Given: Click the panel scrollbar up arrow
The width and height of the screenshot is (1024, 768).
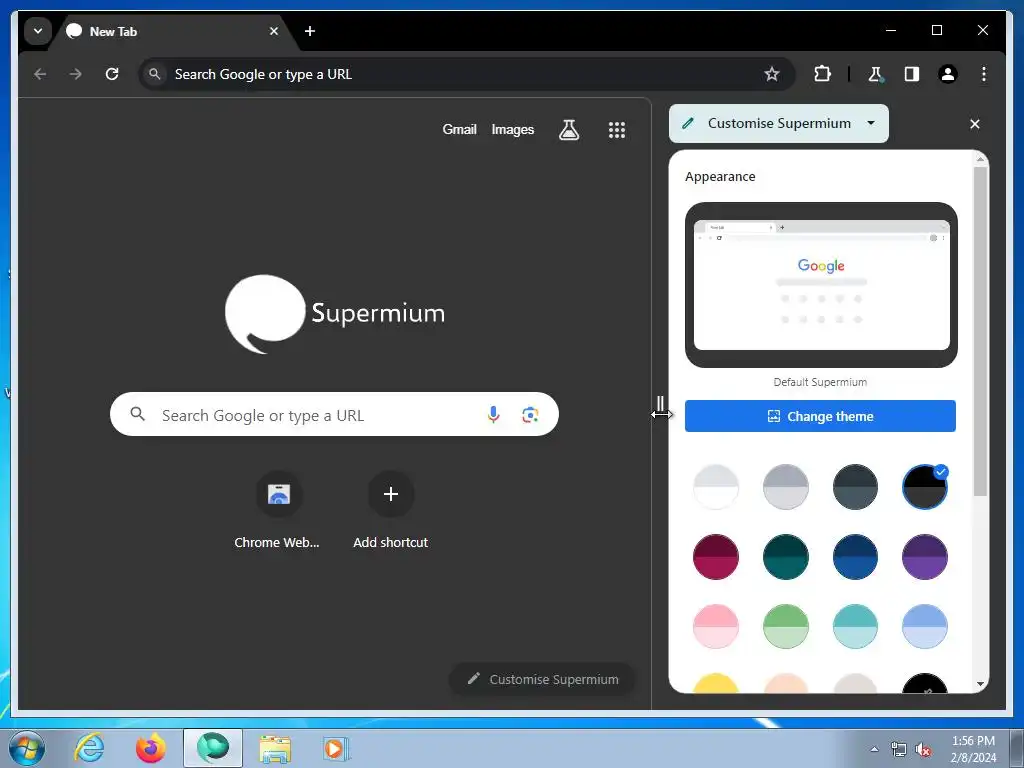Looking at the screenshot, I should (980, 159).
